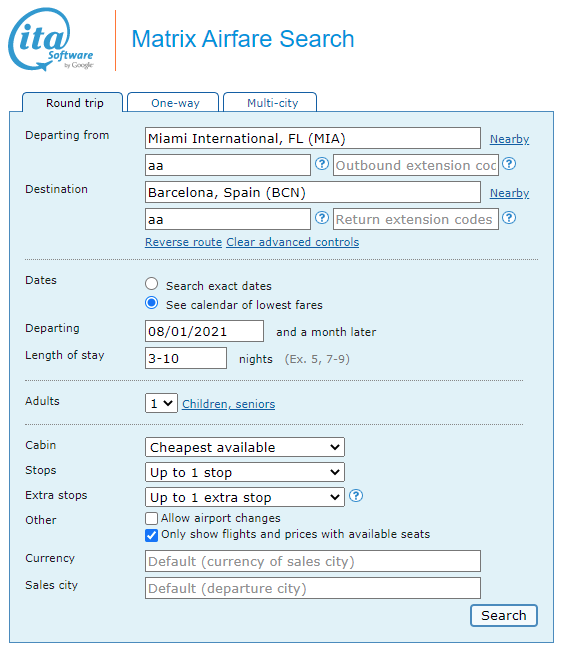The width and height of the screenshot is (564, 659).
Task: Open help icon next to destination routing codes
Action: click(322, 218)
